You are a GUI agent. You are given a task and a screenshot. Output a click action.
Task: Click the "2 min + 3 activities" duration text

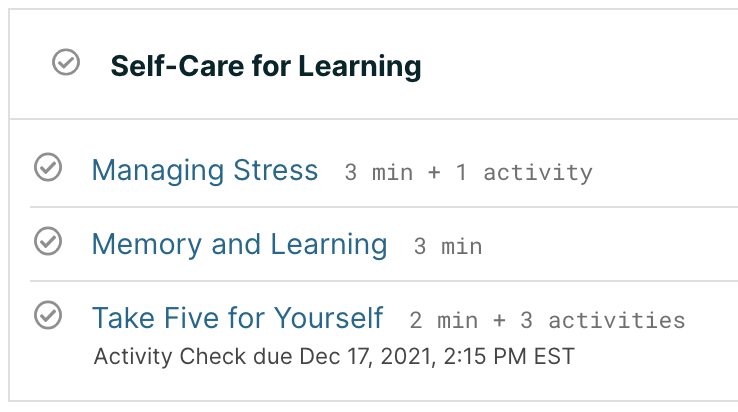(547, 321)
